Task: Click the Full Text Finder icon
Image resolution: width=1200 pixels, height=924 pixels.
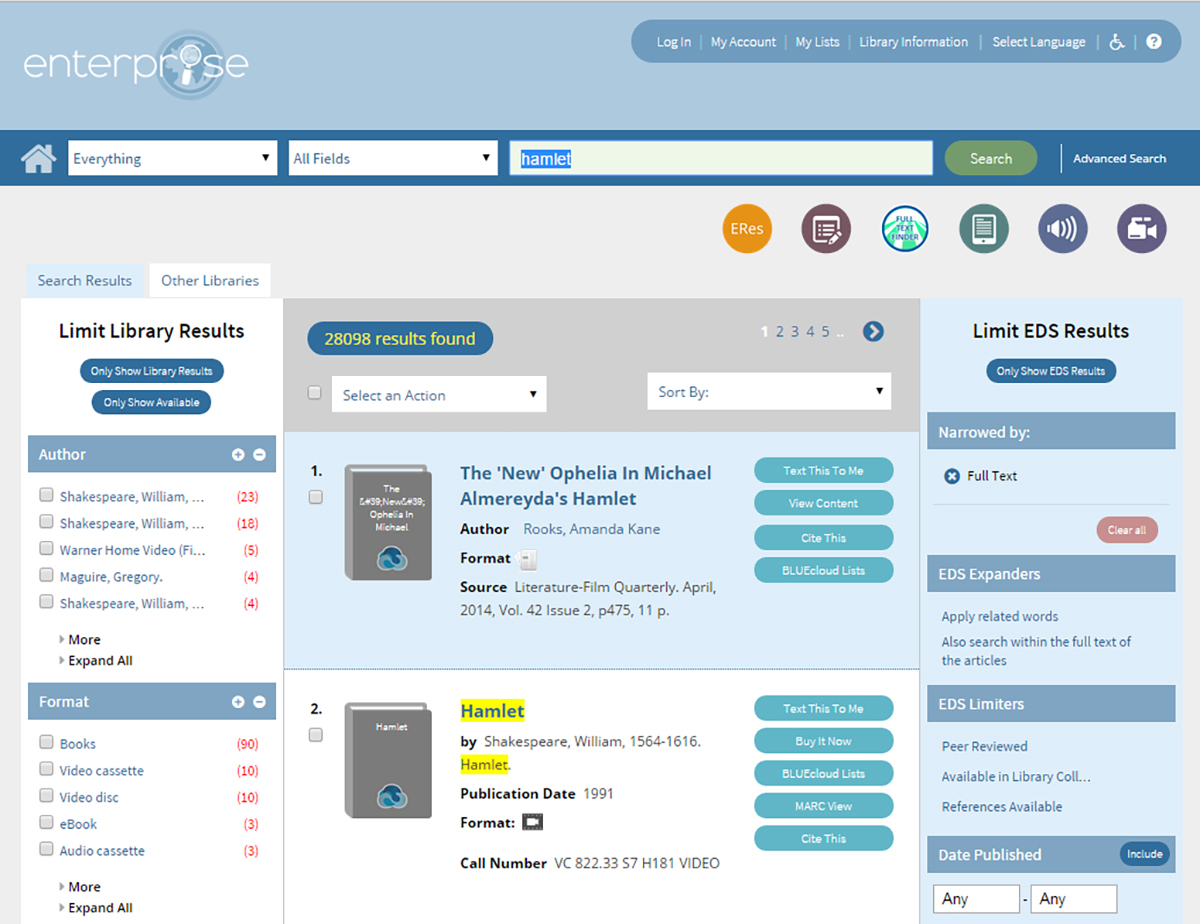Action: [905, 229]
